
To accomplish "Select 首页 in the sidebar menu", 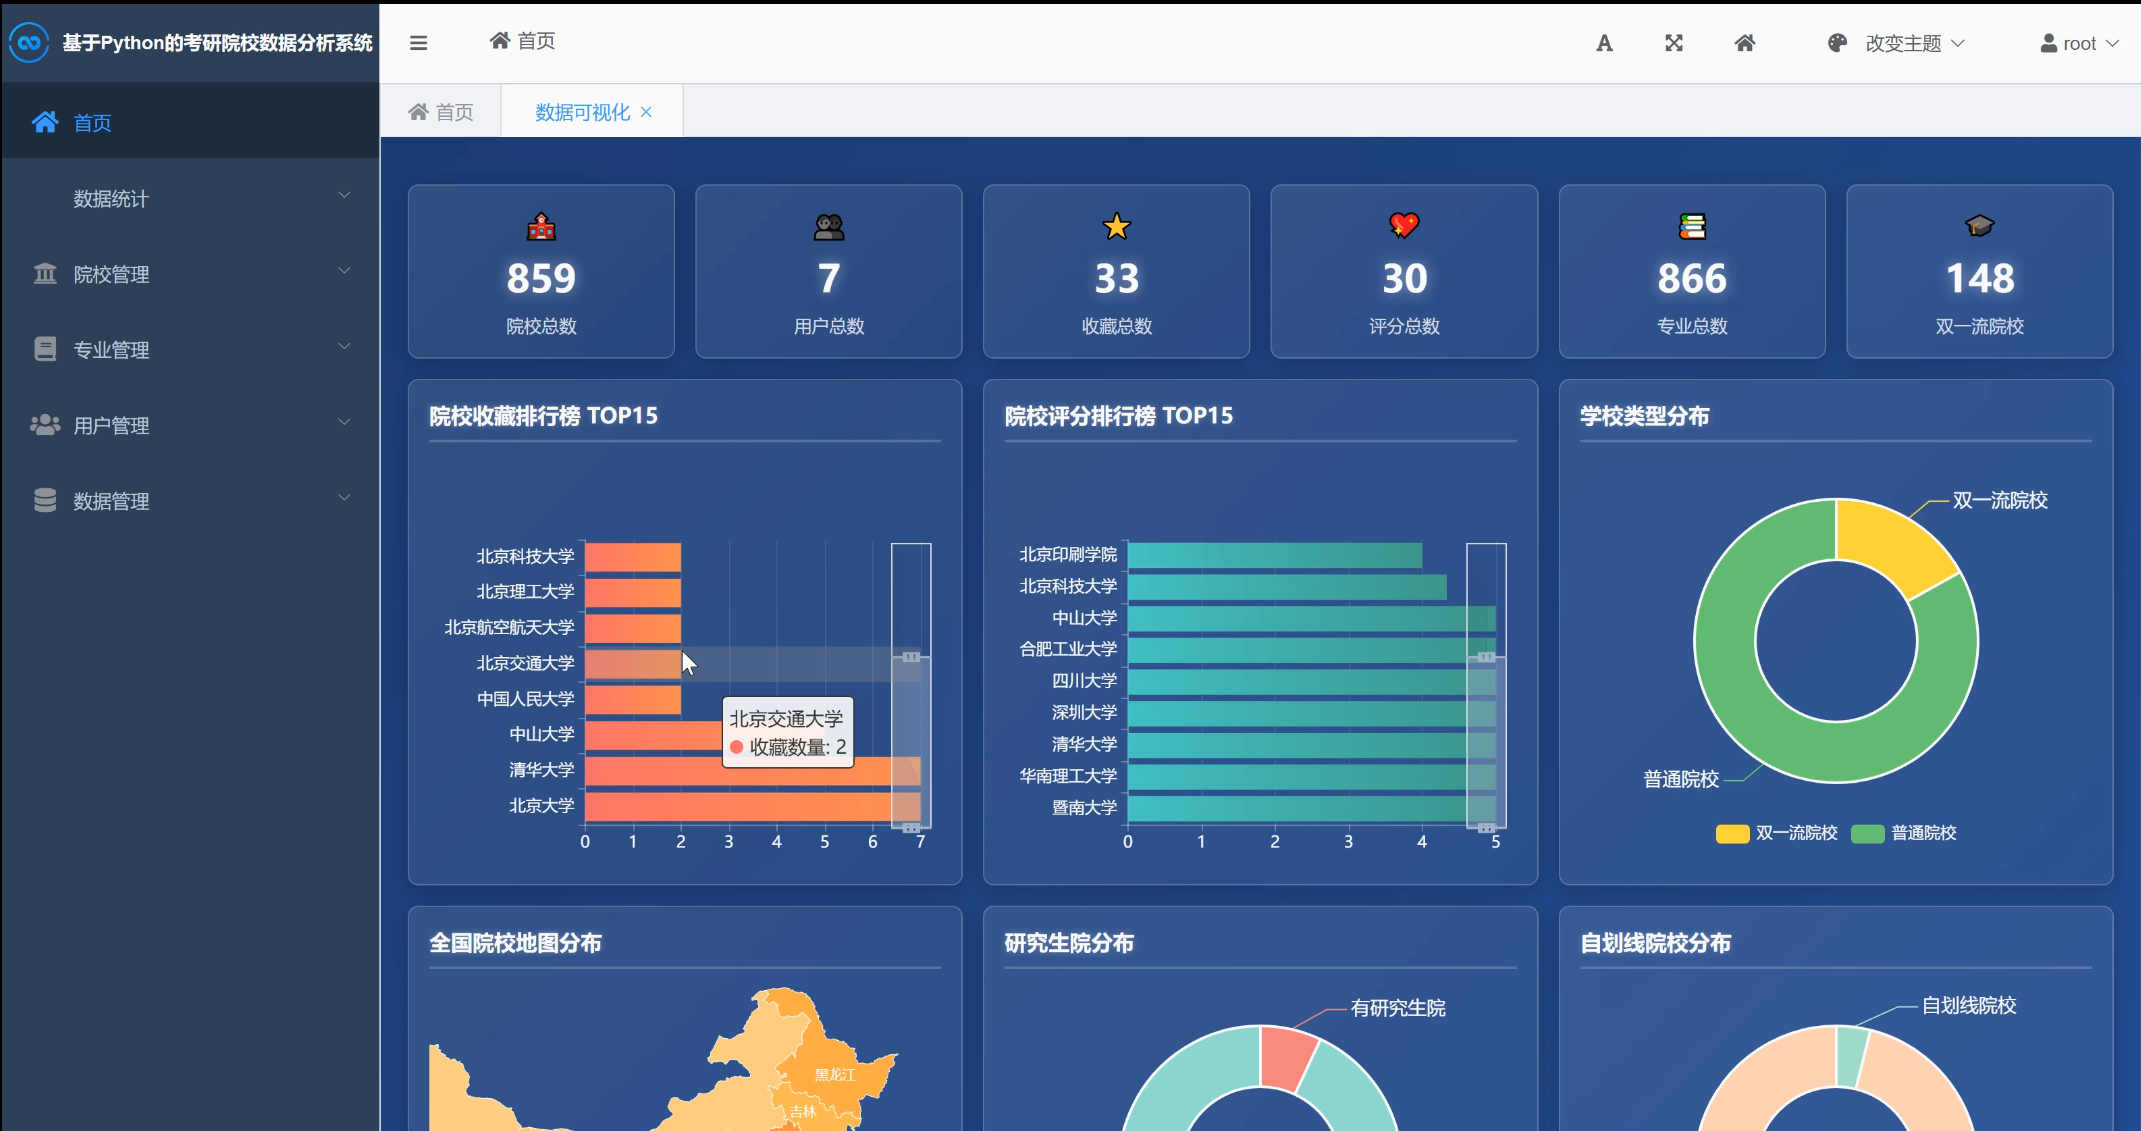I will (x=190, y=122).
